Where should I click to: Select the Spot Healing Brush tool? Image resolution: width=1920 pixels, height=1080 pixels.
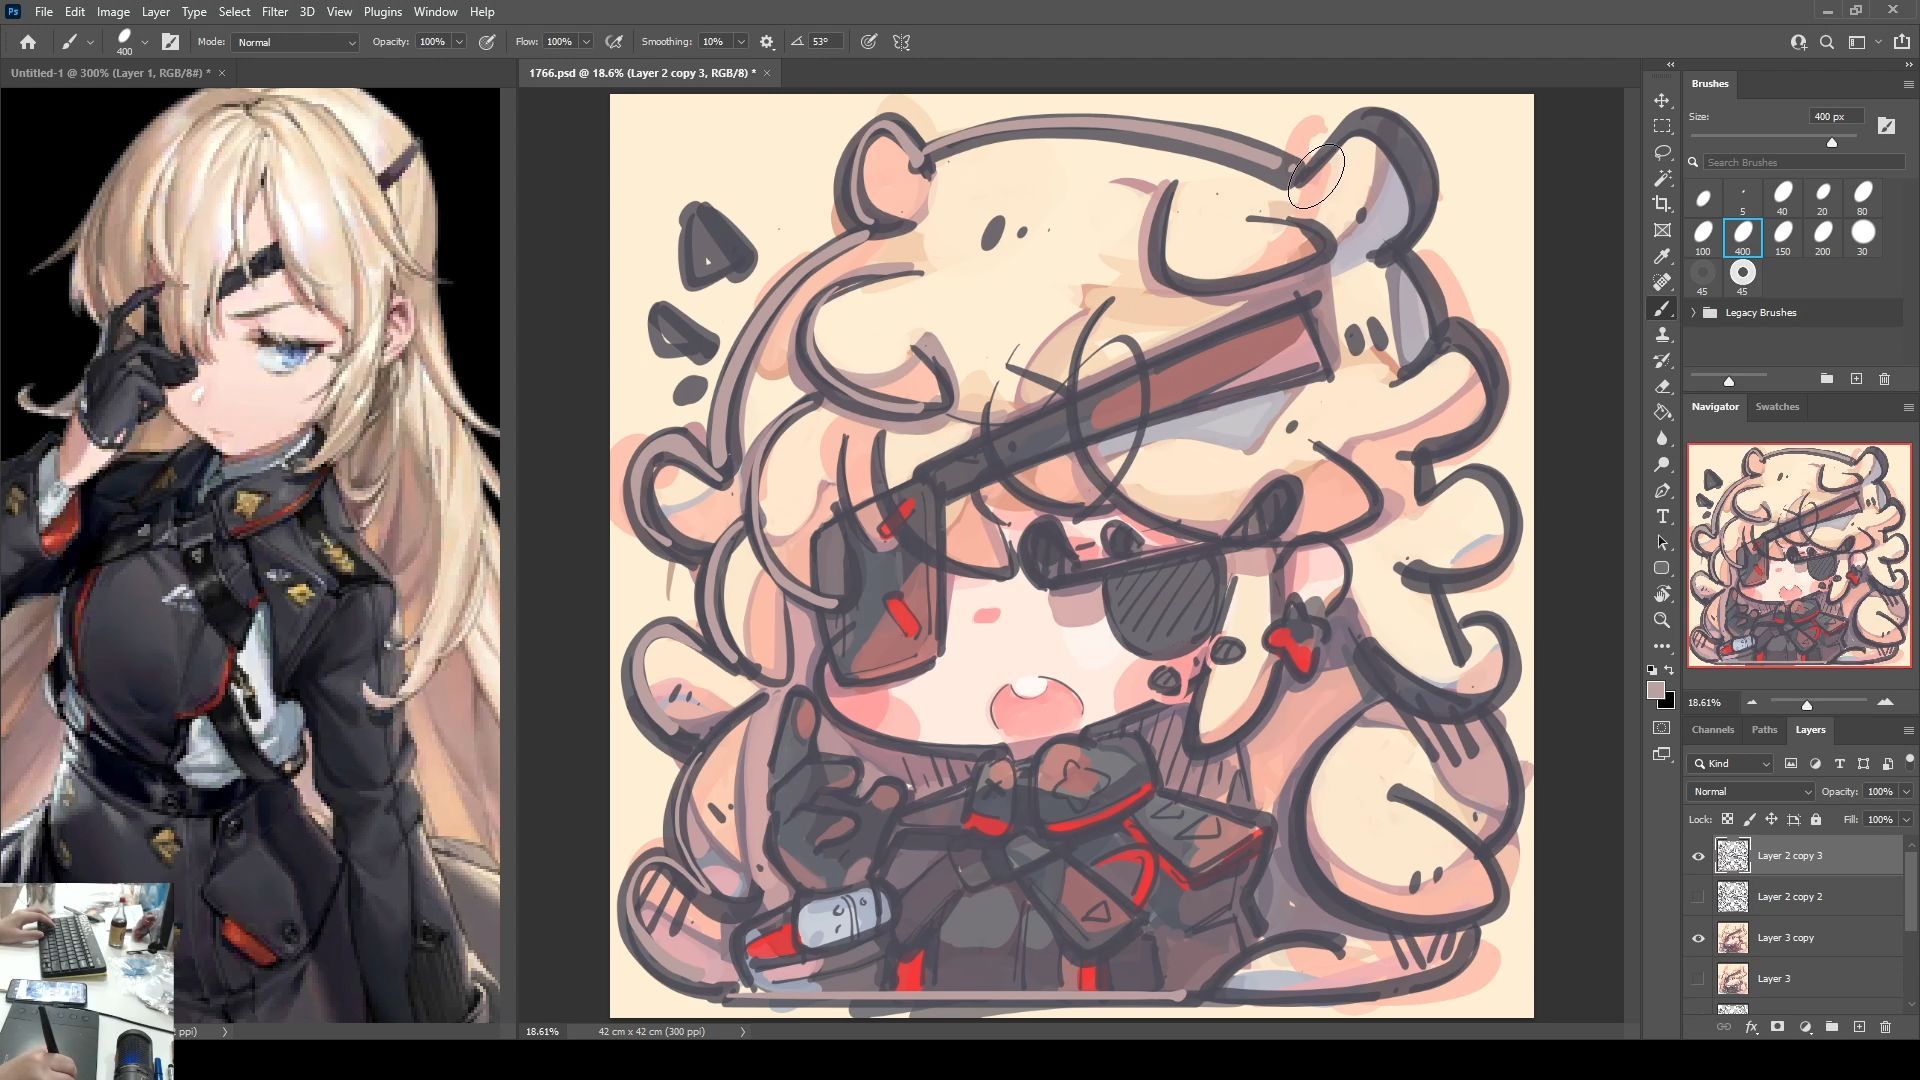click(x=1662, y=282)
